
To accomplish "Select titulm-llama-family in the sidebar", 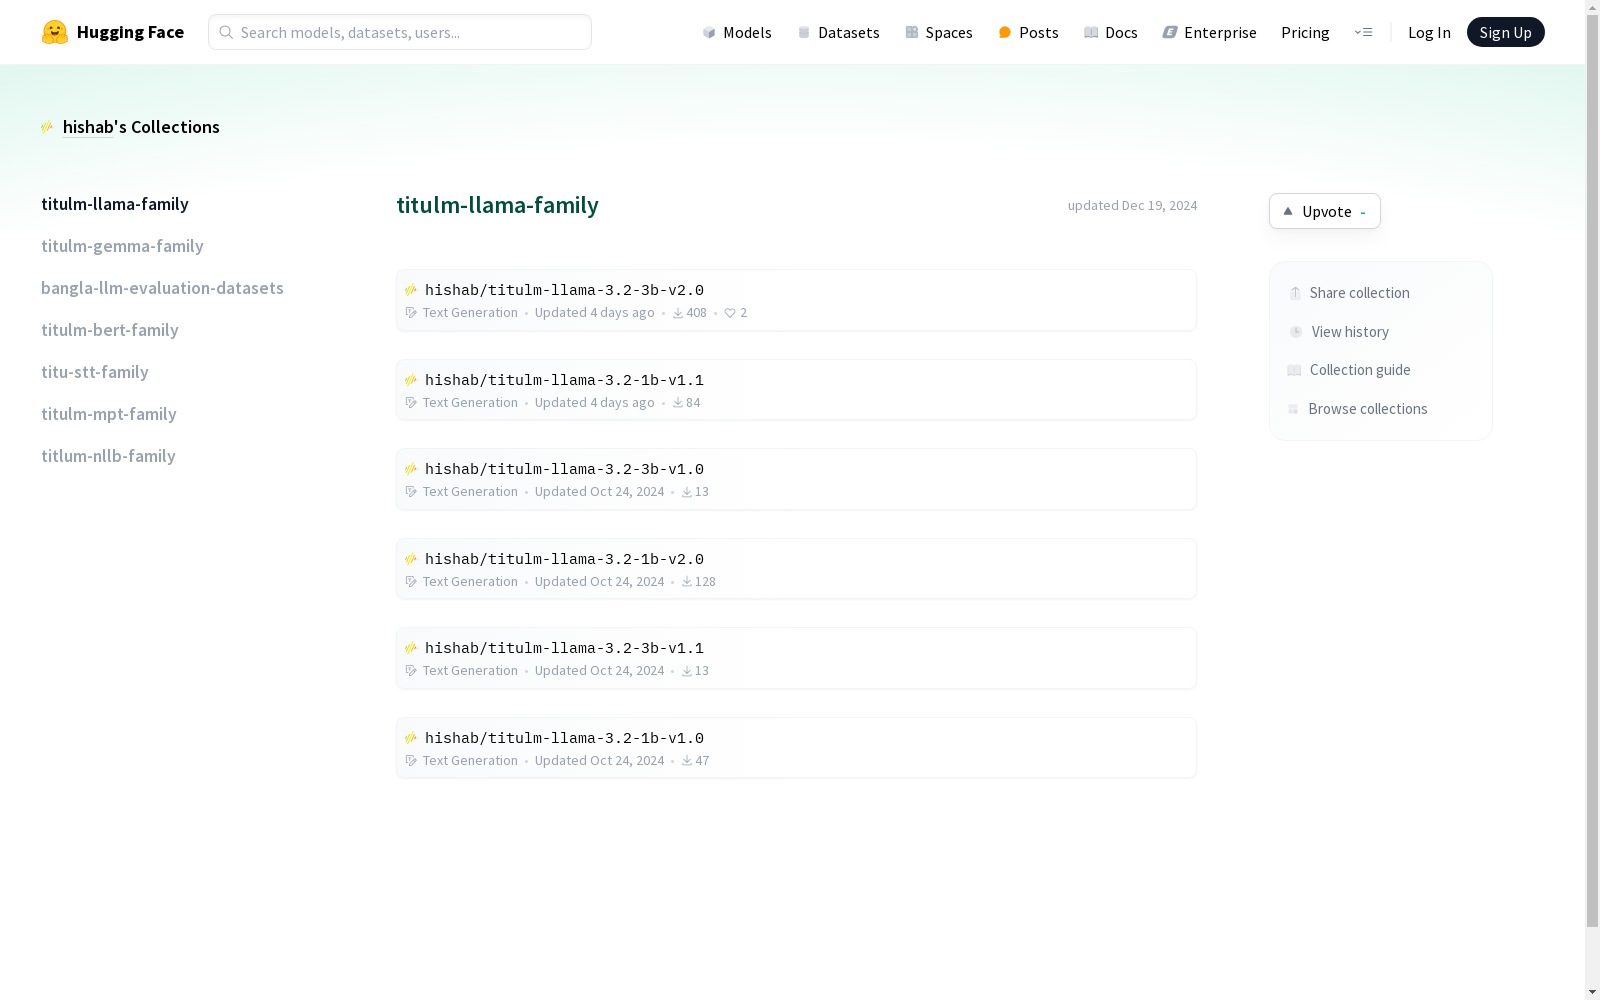I will (115, 204).
